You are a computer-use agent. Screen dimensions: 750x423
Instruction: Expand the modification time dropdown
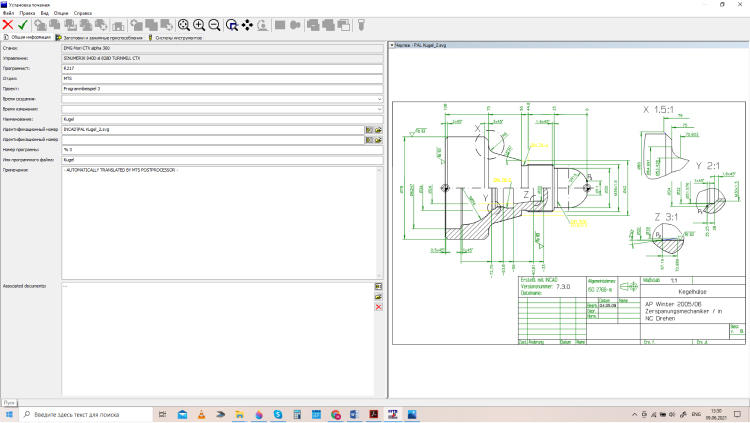(x=379, y=109)
